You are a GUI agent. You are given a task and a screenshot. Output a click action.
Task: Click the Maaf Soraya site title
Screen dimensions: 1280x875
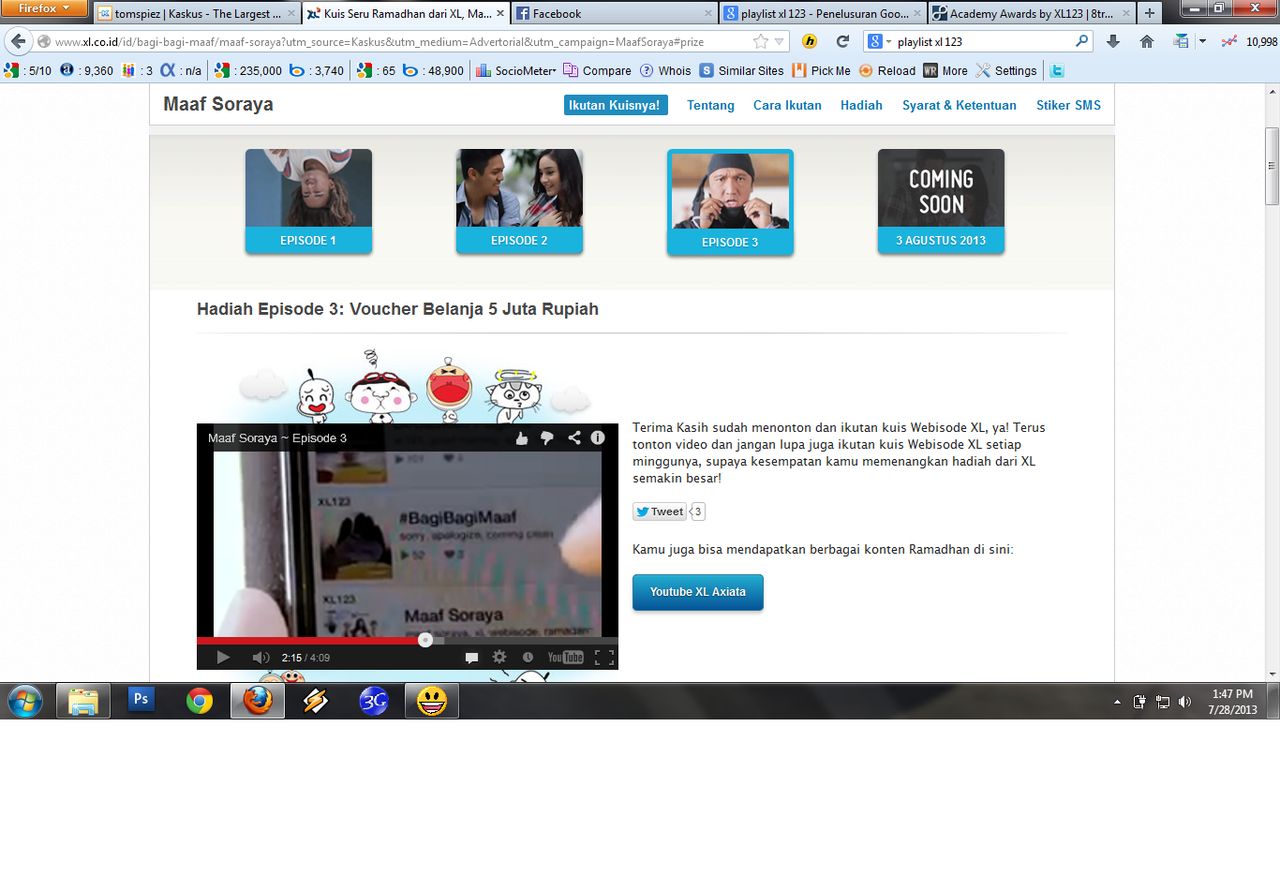[x=218, y=105]
